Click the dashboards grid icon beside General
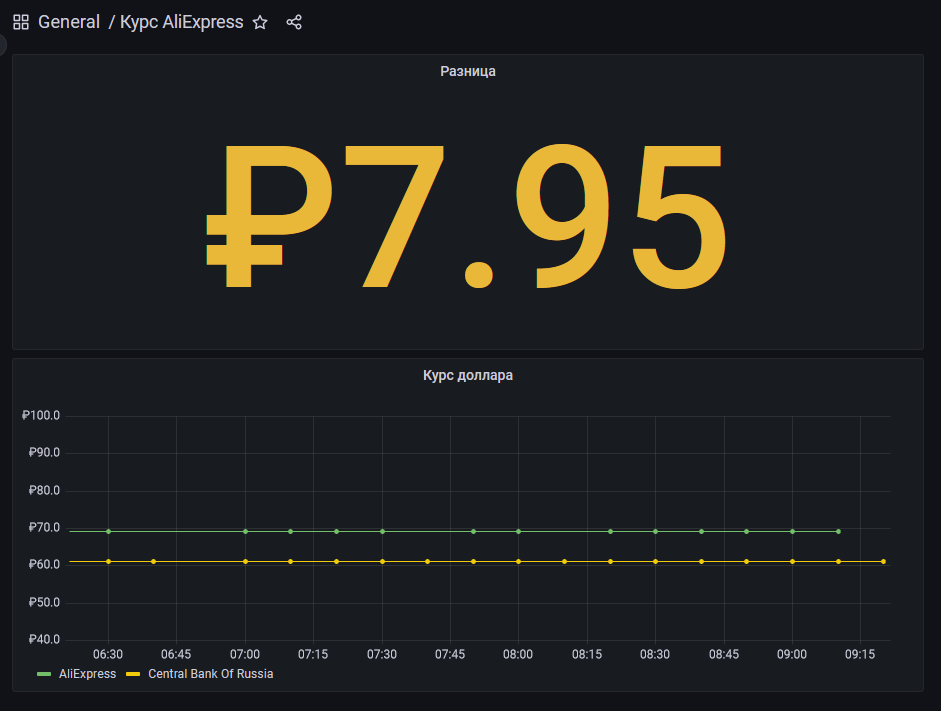941x711 pixels. pyautogui.click(x=21, y=22)
